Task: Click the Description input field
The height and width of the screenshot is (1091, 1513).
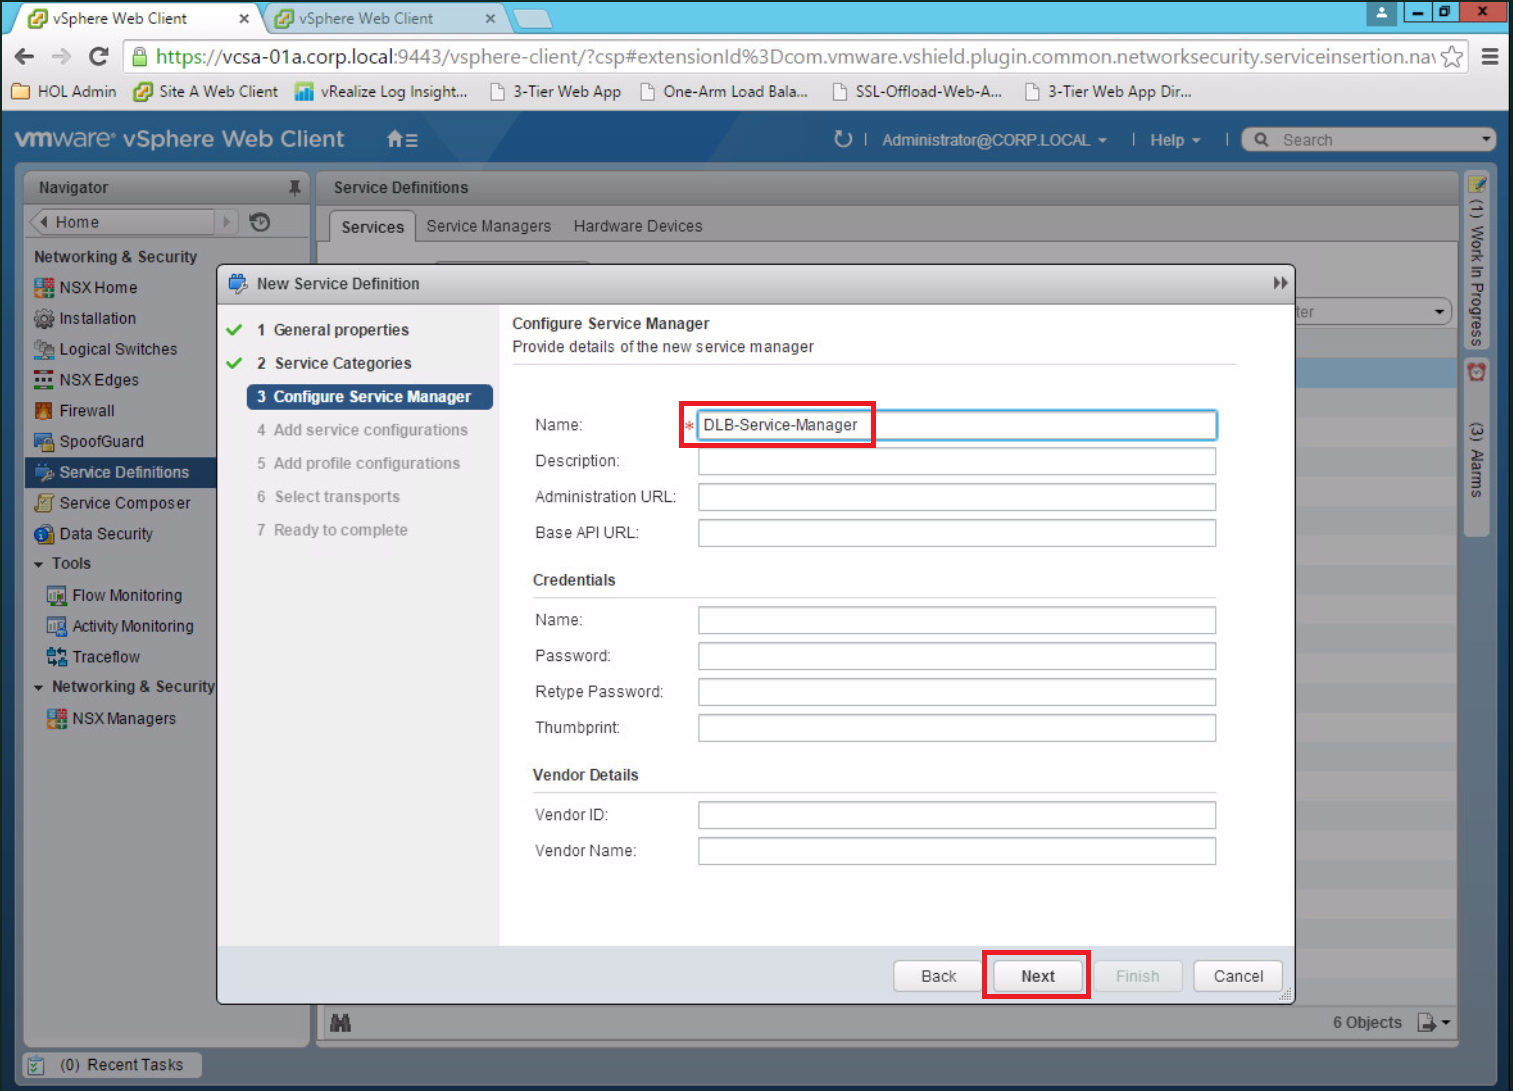Action: pyautogui.click(x=957, y=461)
